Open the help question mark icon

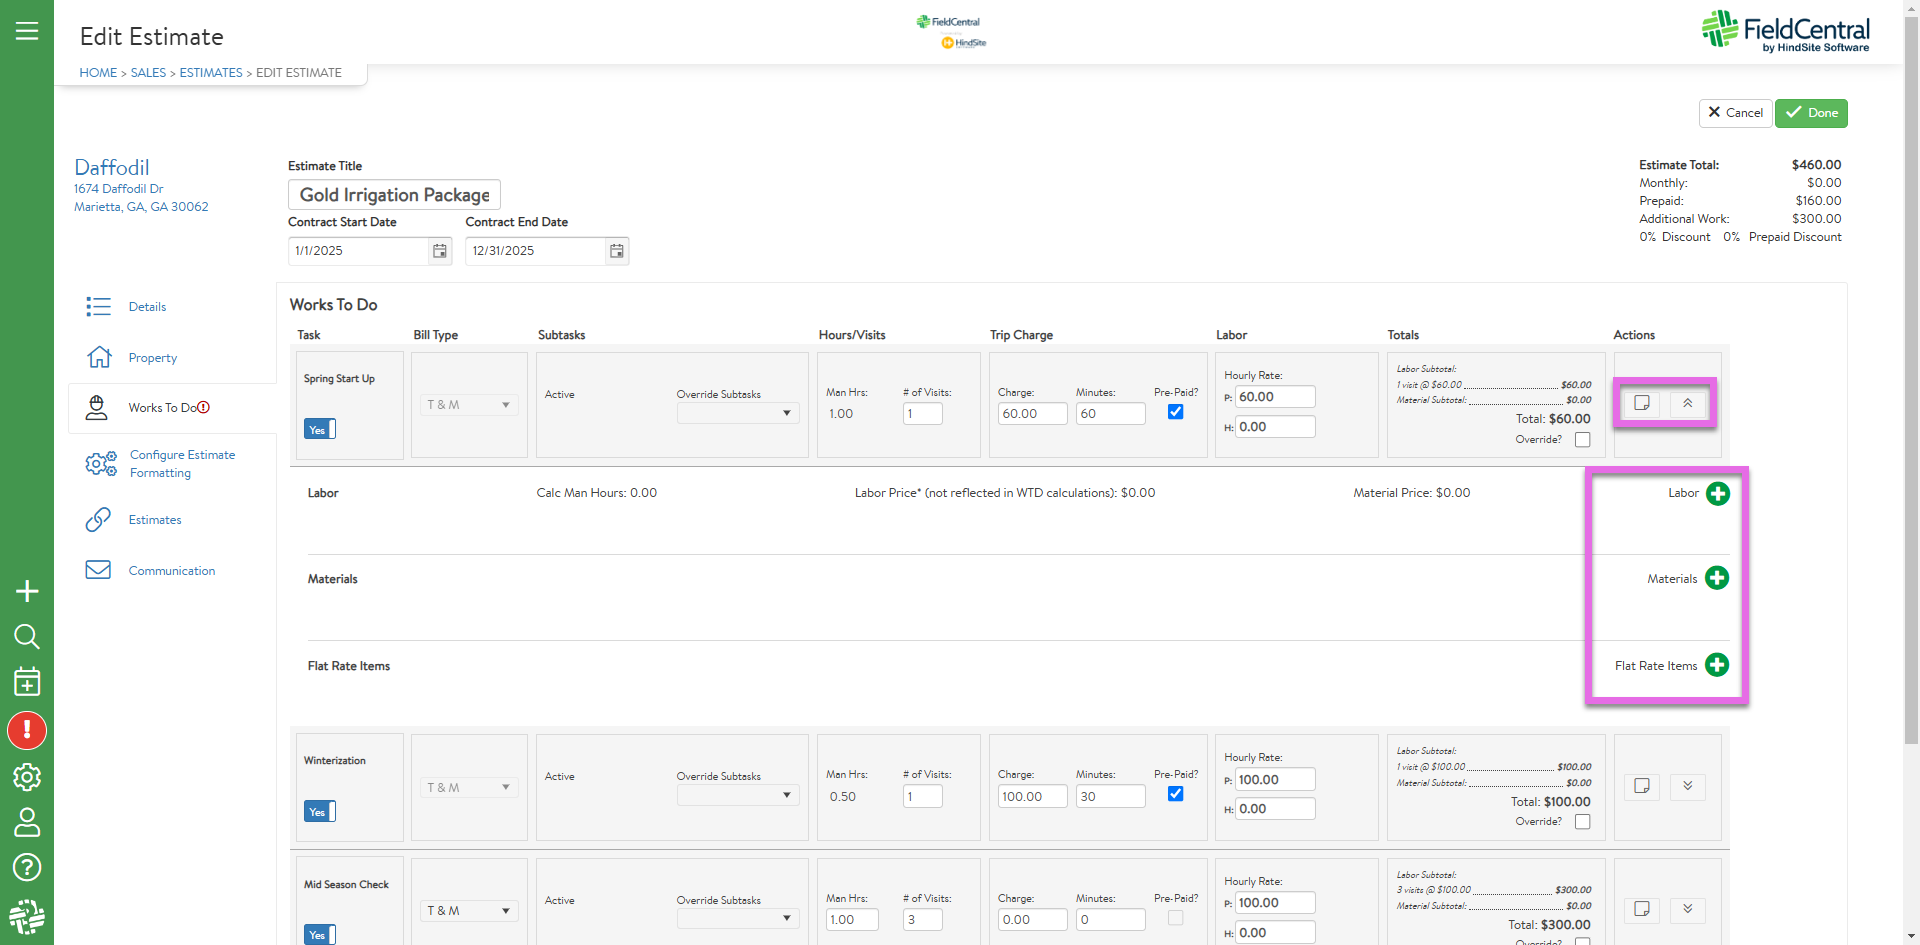(27, 867)
